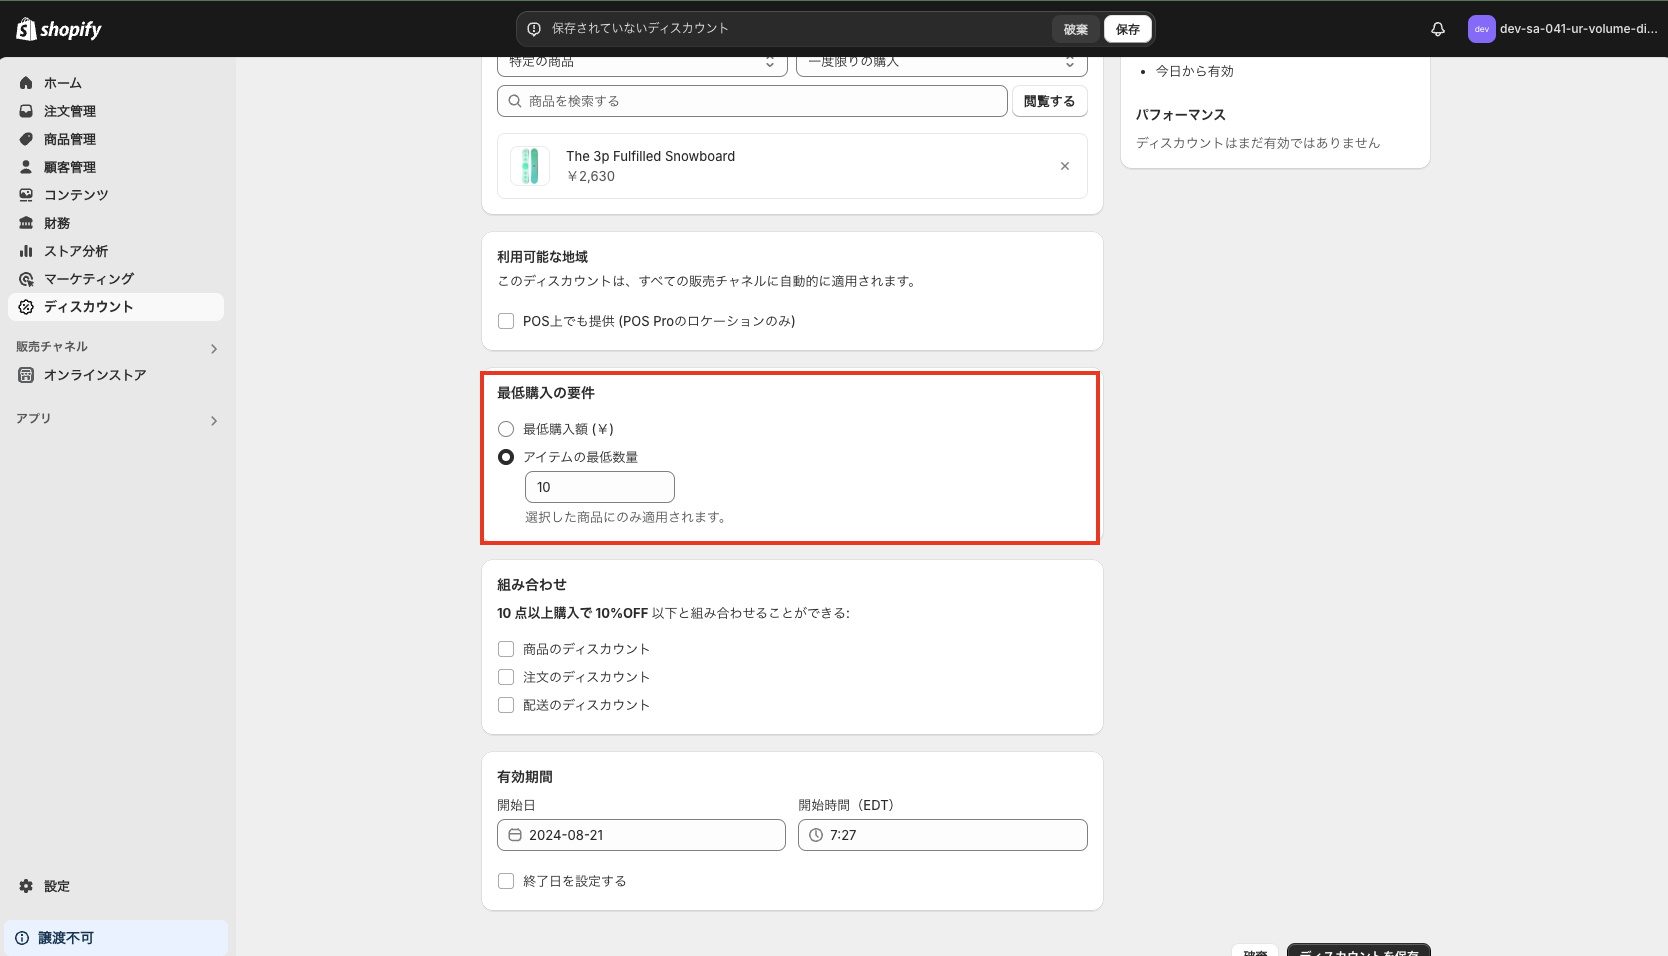The height and width of the screenshot is (956, 1668).
Task: Open 注文管理 from the sidebar
Action: pyautogui.click(x=69, y=111)
